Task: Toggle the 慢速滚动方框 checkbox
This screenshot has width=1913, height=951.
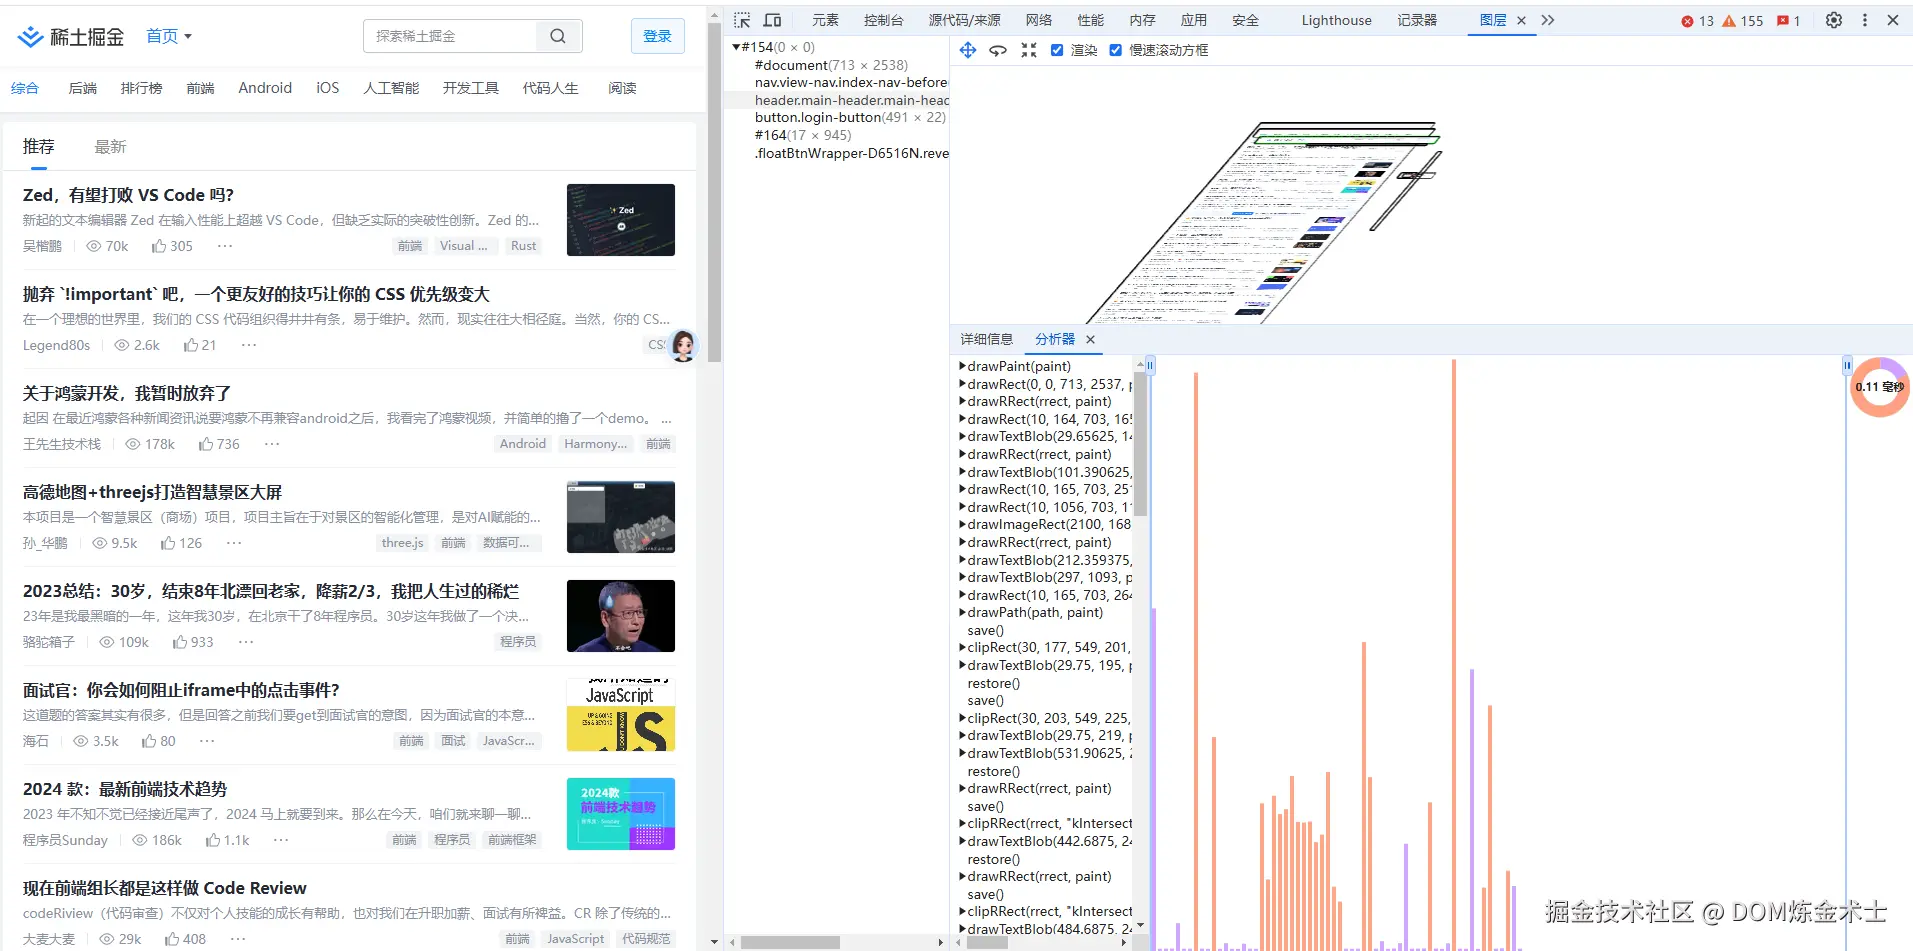Action: click(x=1116, y=50)
